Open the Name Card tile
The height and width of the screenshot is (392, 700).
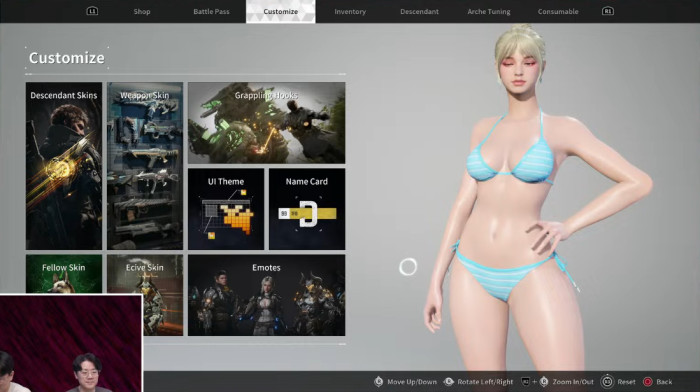[x=307, y=209]
